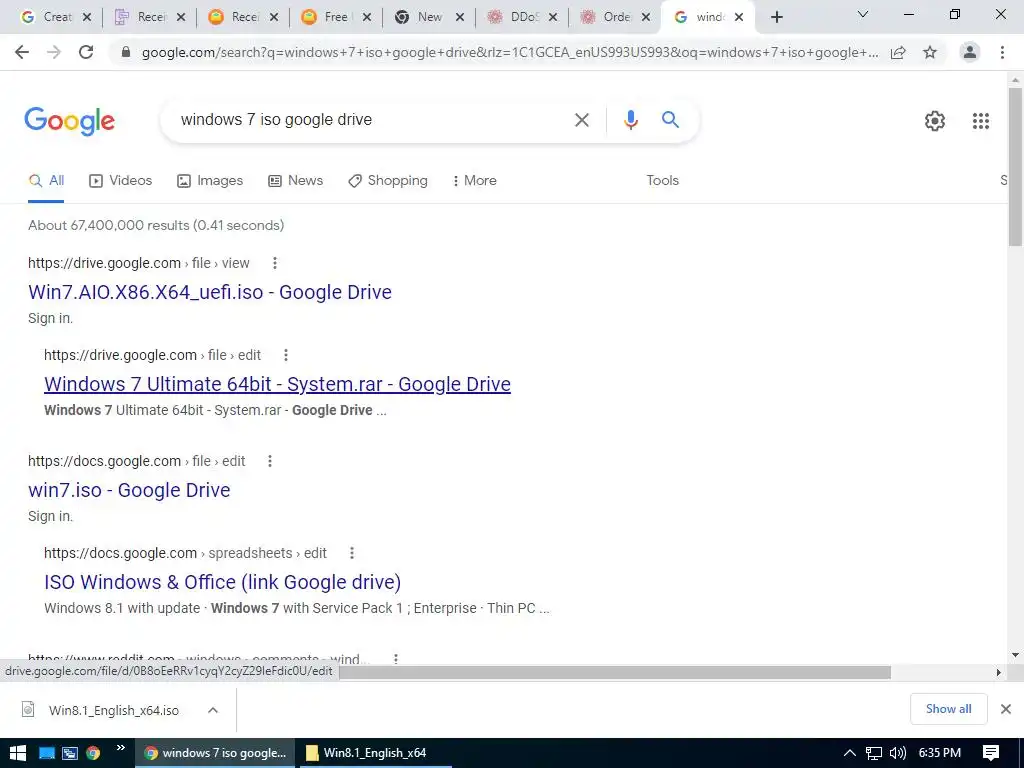Open options for the reddit.com result

tap(396, 659)
